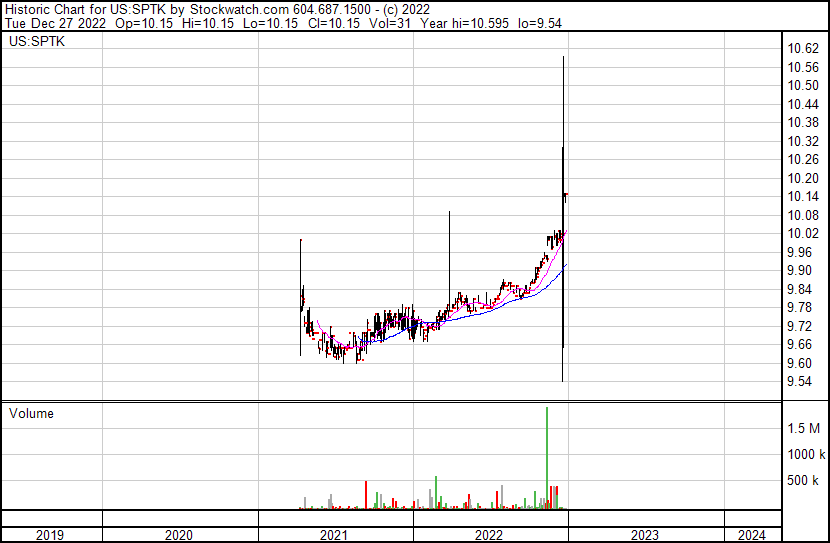Screen dimensions: 830x543
Task: Click the Volume panel label
Action: [x=31, y=413]
